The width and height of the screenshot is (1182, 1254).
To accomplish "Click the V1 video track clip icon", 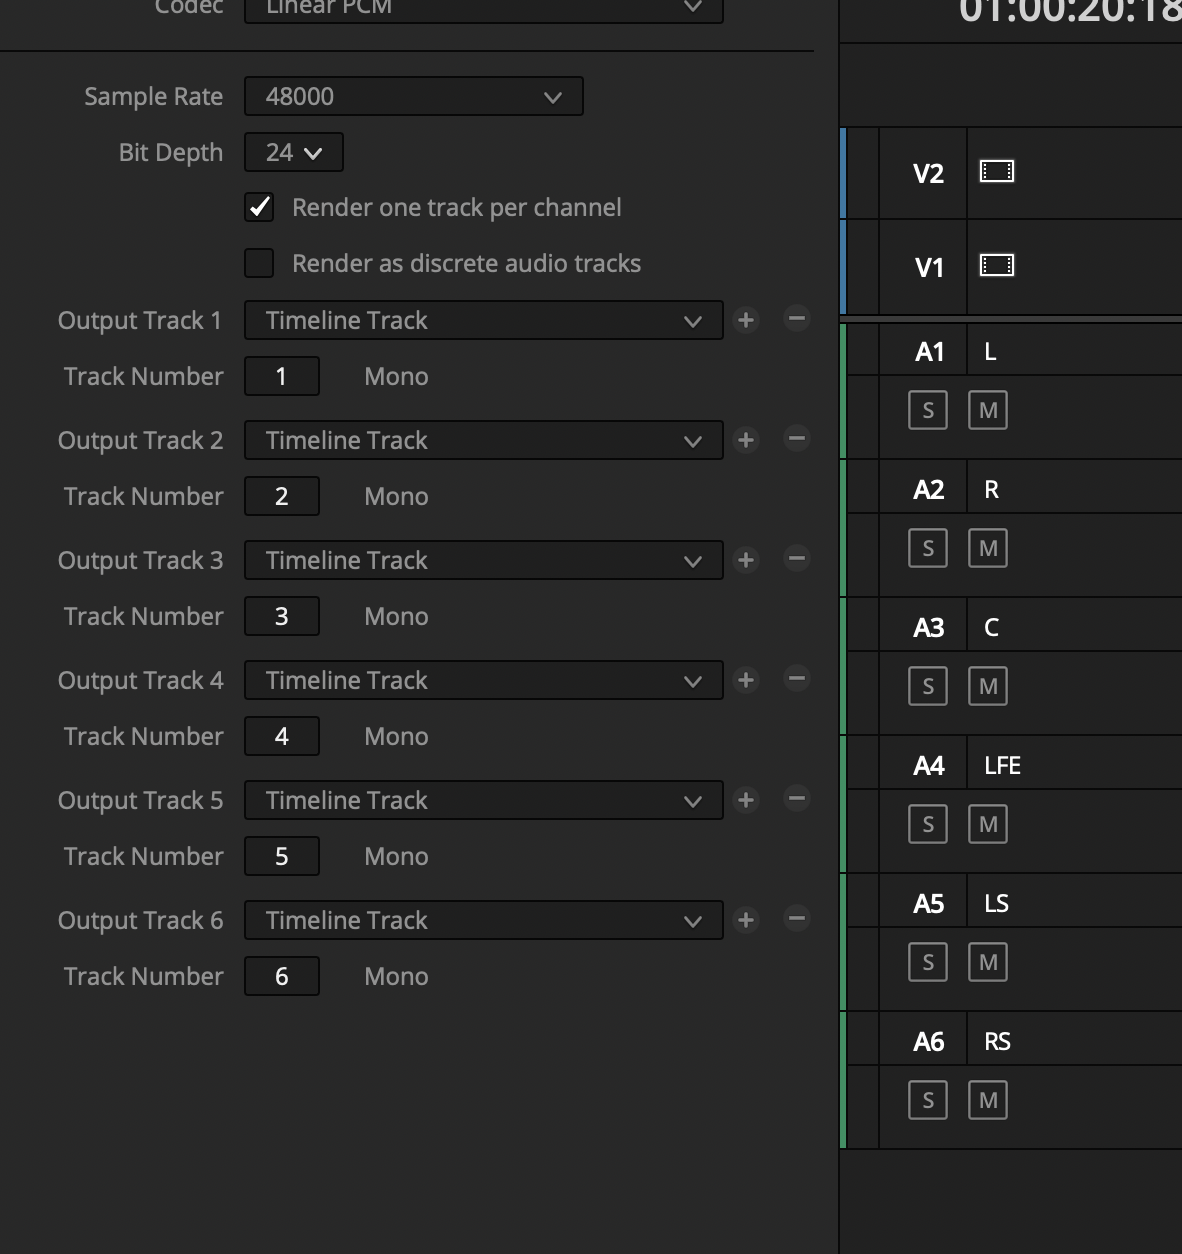I will click(997, 265).
